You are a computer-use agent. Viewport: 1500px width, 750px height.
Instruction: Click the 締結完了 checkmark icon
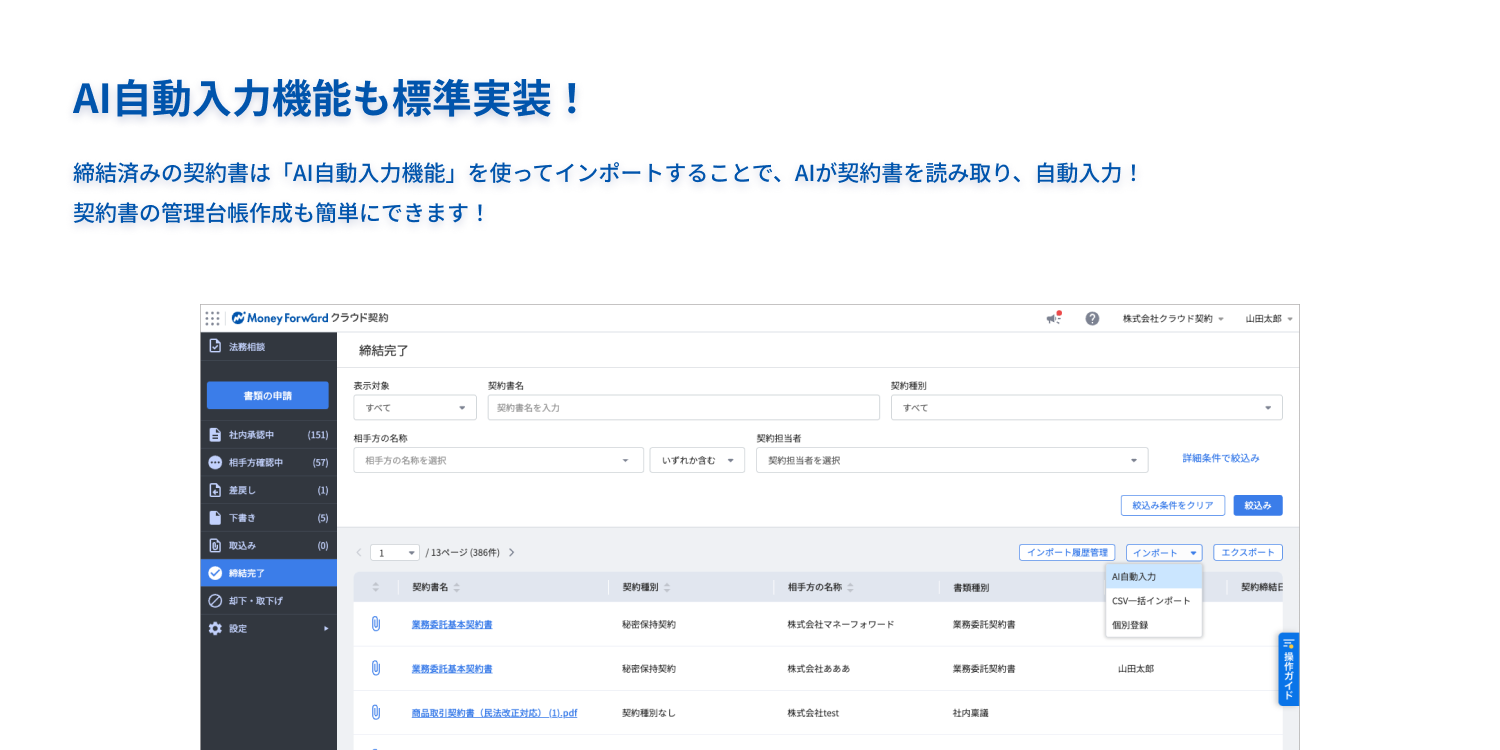(x=214, y=573)
